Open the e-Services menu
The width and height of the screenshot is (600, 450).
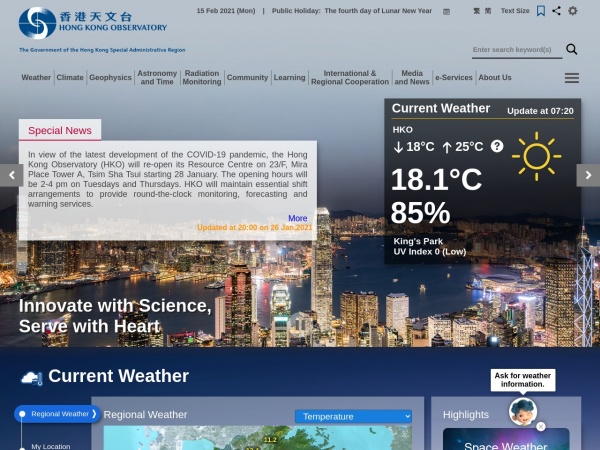453,77
